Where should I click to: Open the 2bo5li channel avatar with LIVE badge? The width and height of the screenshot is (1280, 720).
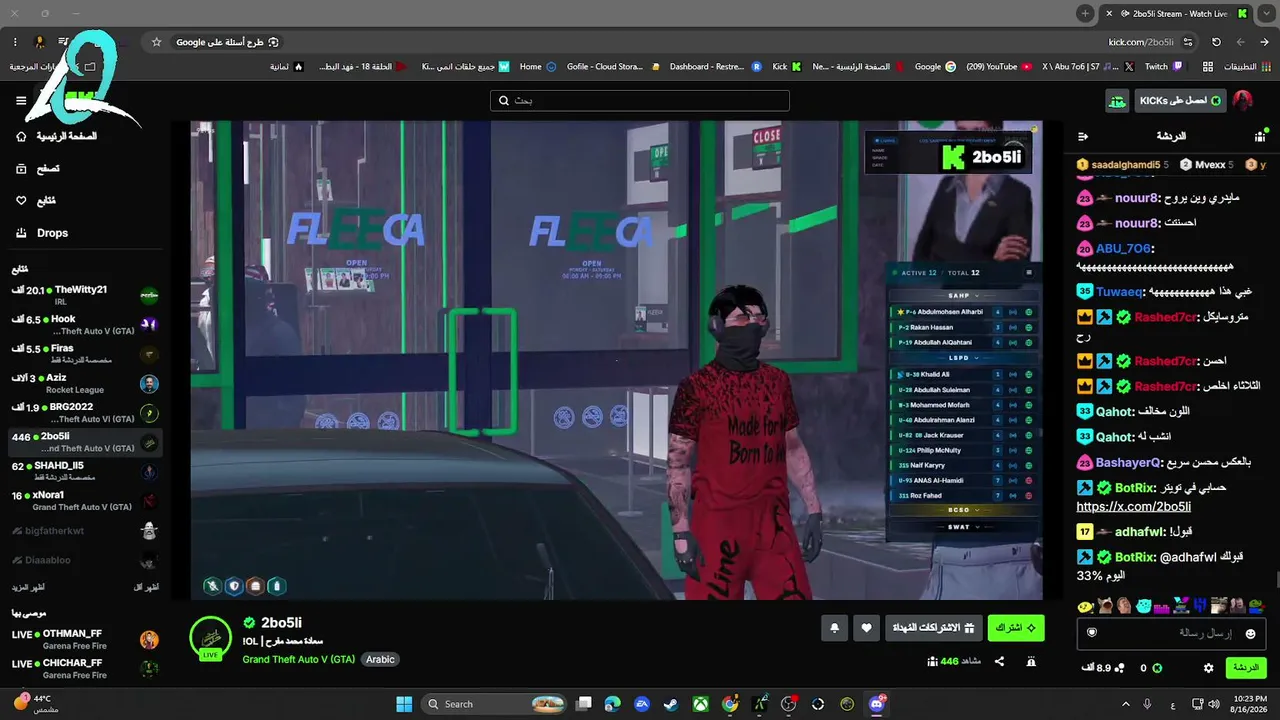[210, 639]
